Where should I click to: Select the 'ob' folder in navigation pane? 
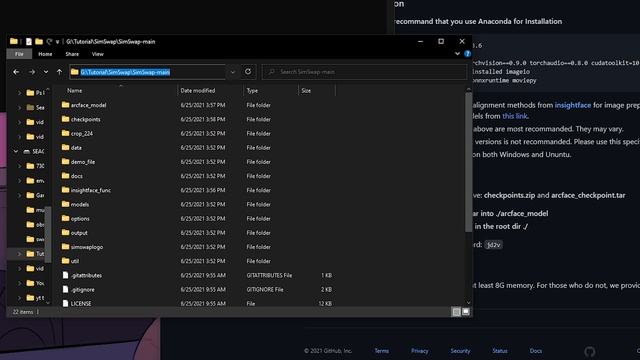coord(35,224)
